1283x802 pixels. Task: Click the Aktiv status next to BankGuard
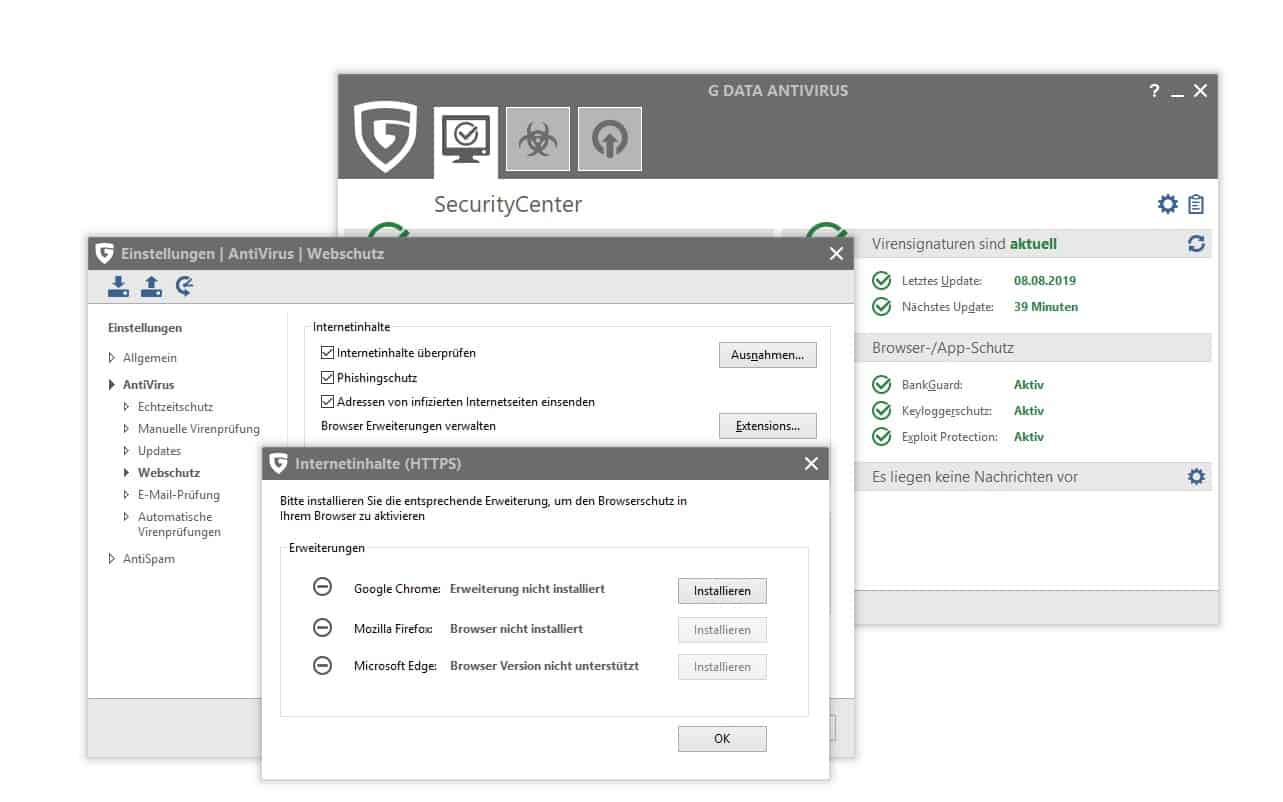point(1029,385)
